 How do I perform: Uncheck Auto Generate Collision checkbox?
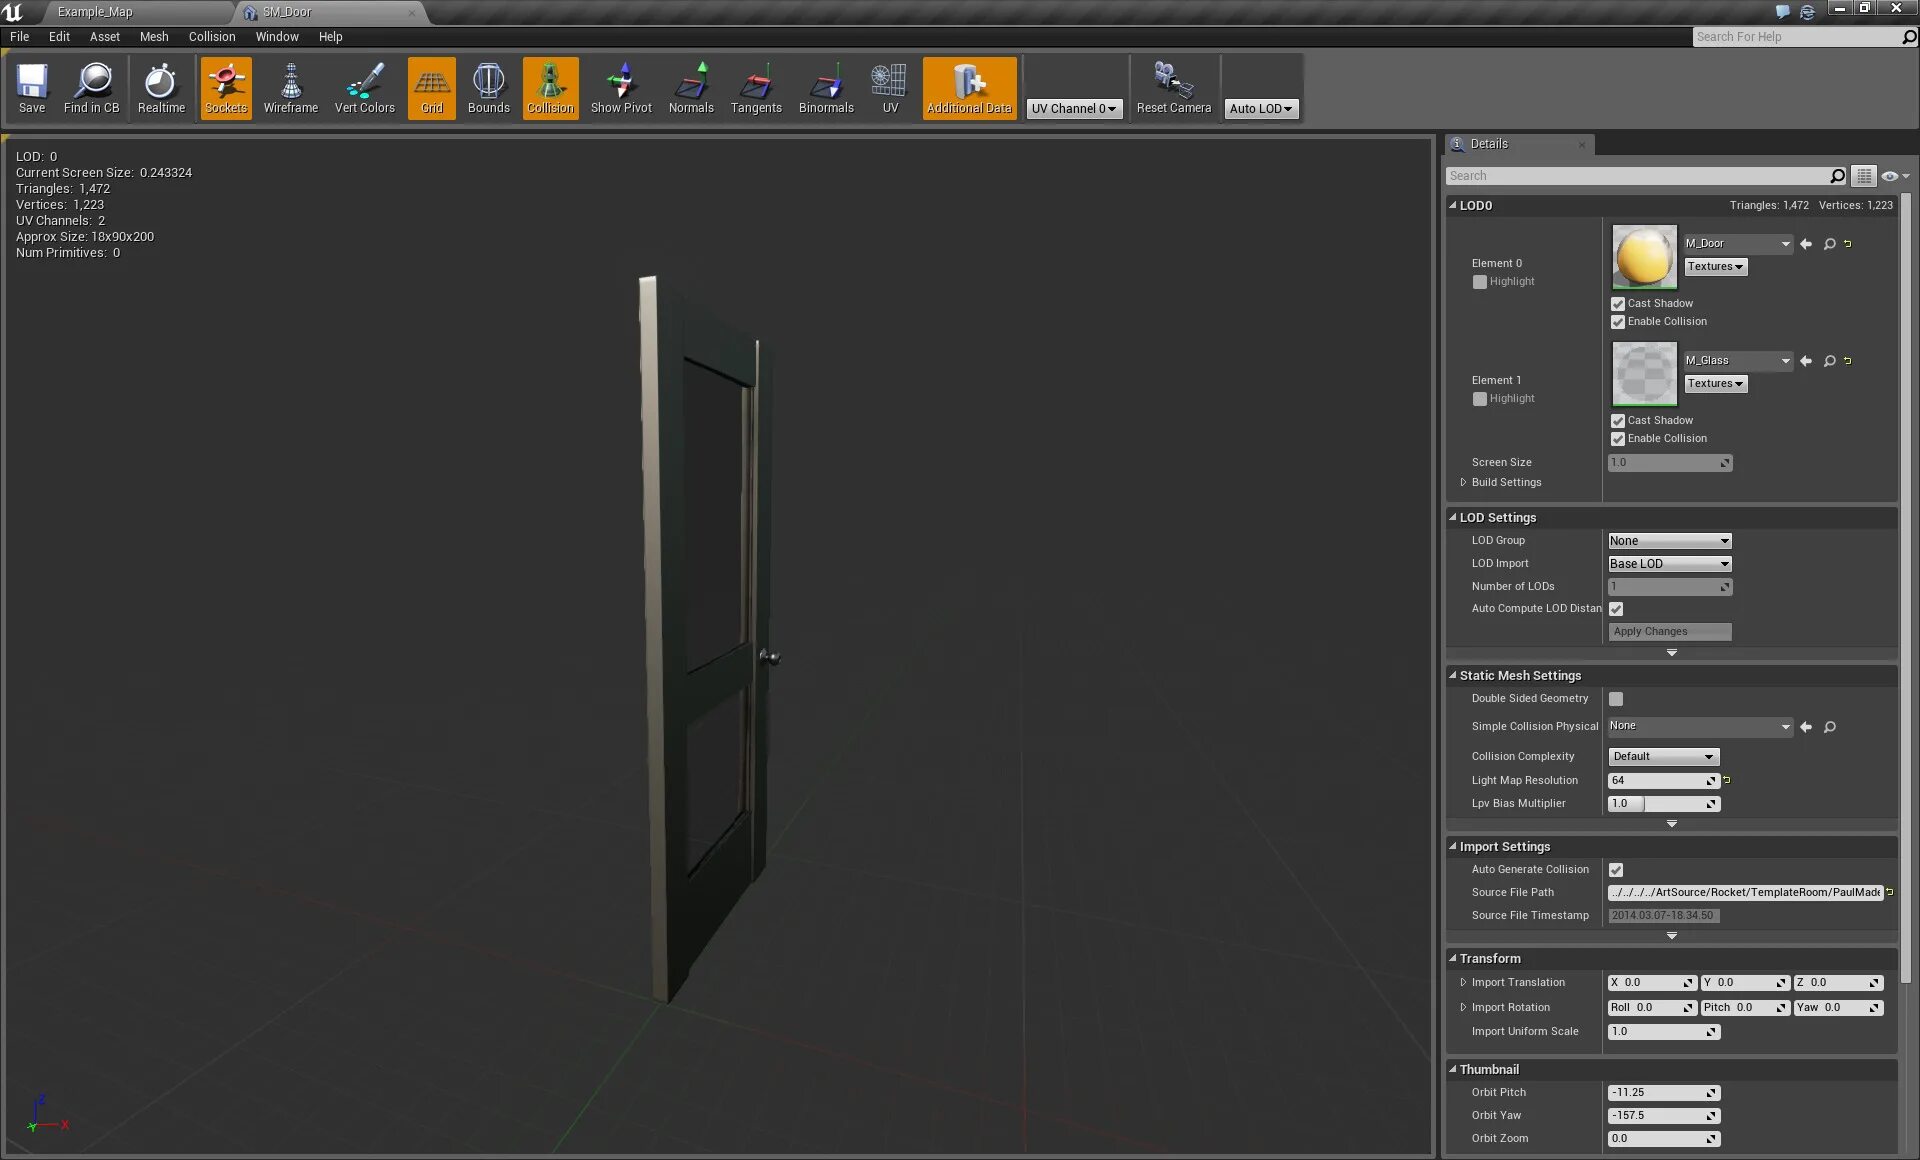pos(1616,870)
